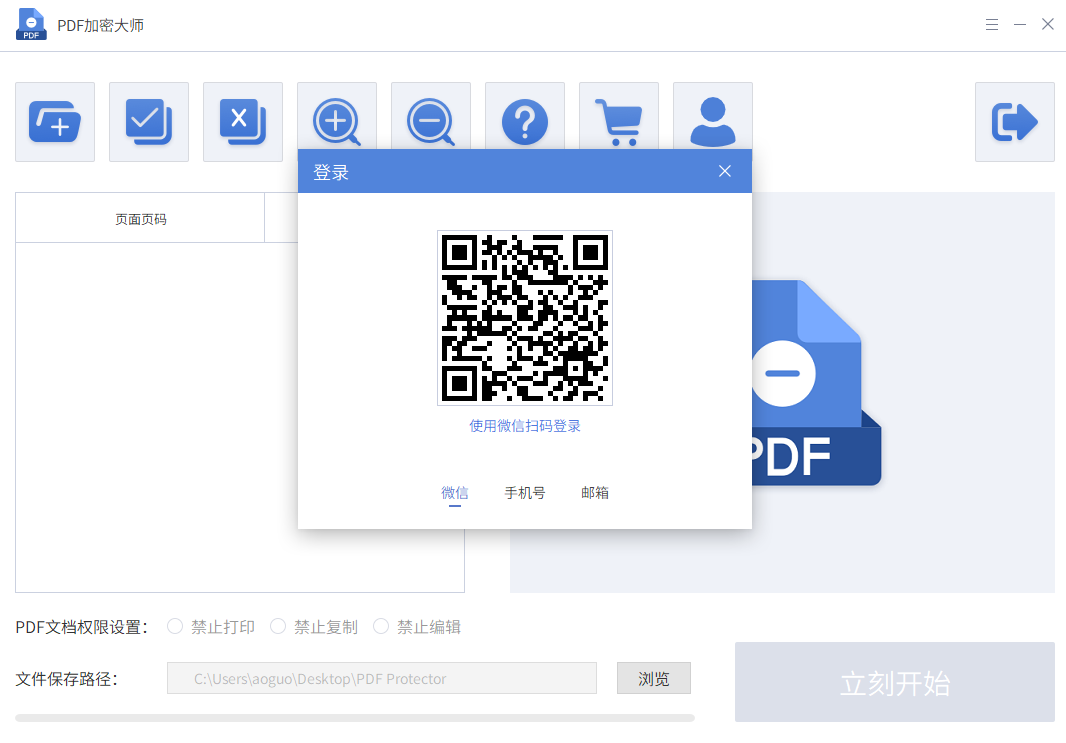The width and height of the screenshot is (1066, 743).
Task: Close the 登录 dialog
Action: pos(725,171)
